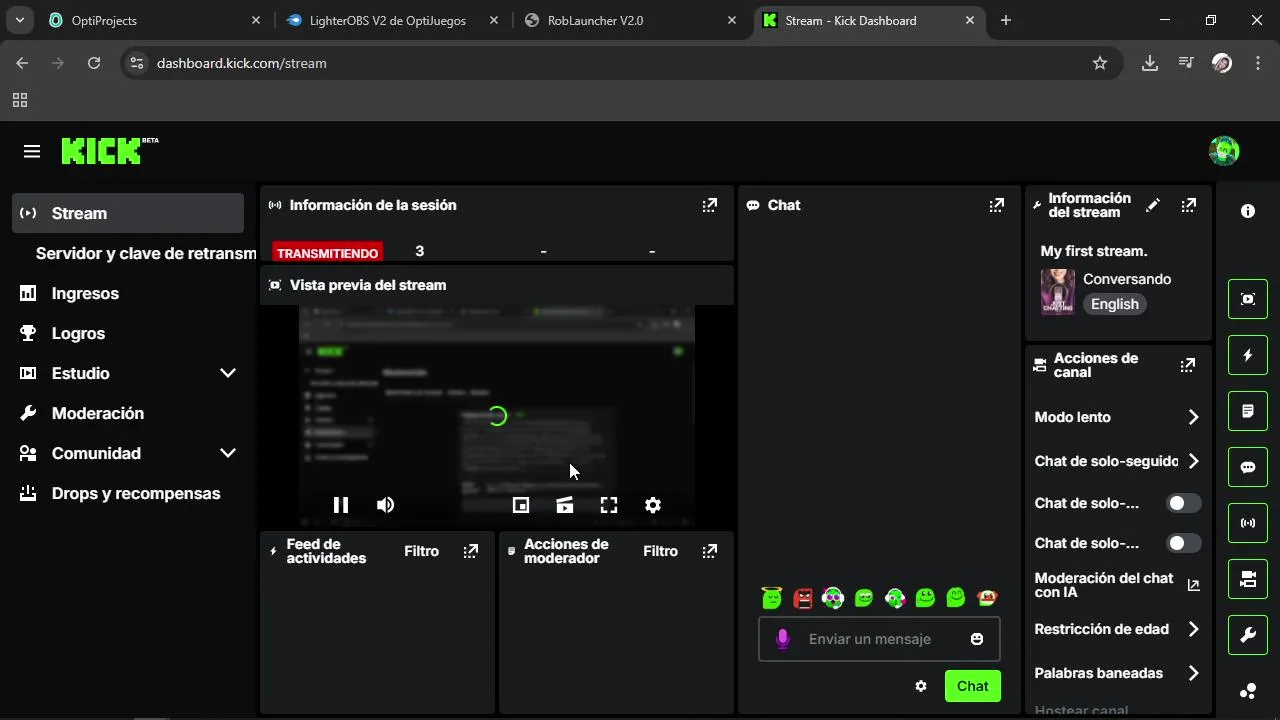
Task: Click the TRANSMITIENDO status badge
Action: pyautogui.click(x=327, y=253)
